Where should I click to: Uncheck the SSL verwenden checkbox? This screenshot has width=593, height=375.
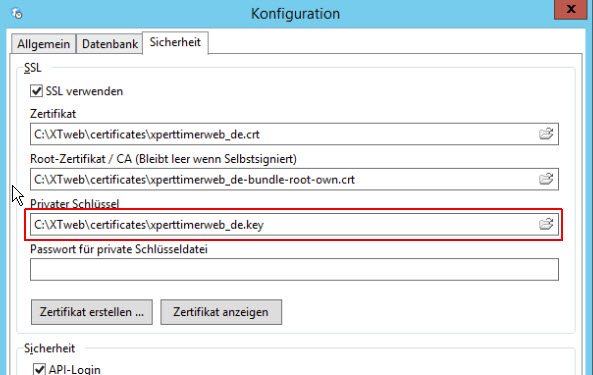[x=36, y=91]
